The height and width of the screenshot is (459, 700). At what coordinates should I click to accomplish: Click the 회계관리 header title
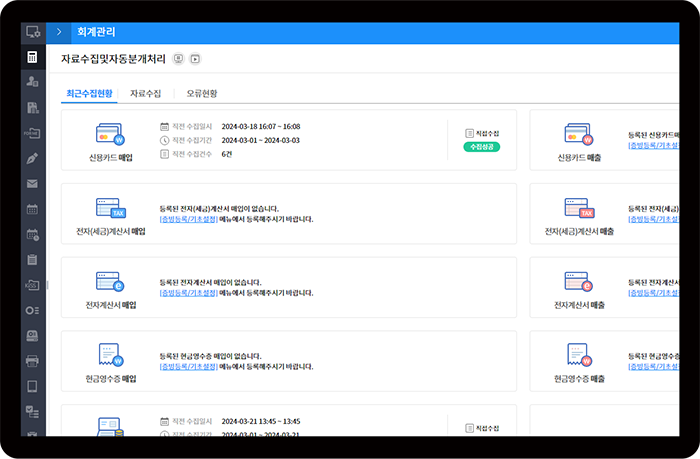tap(96, 32)
